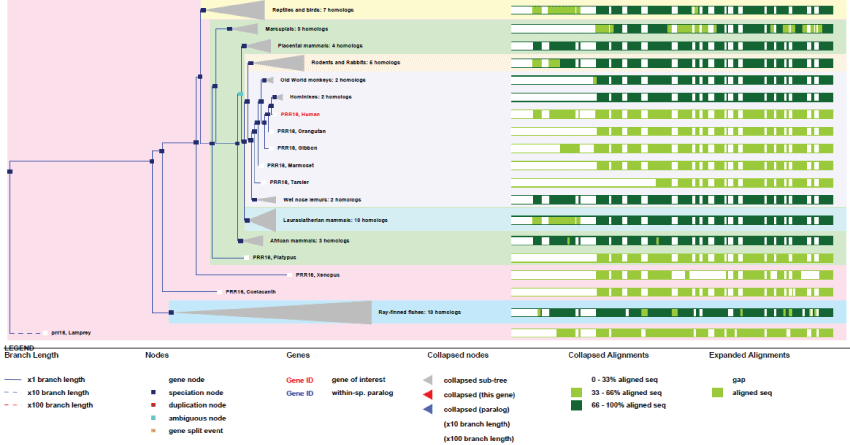The height and width of the screenshot is (445, 850).
Task: Click the Ray-finned fishes alignment bar
Action: point(671,312)
